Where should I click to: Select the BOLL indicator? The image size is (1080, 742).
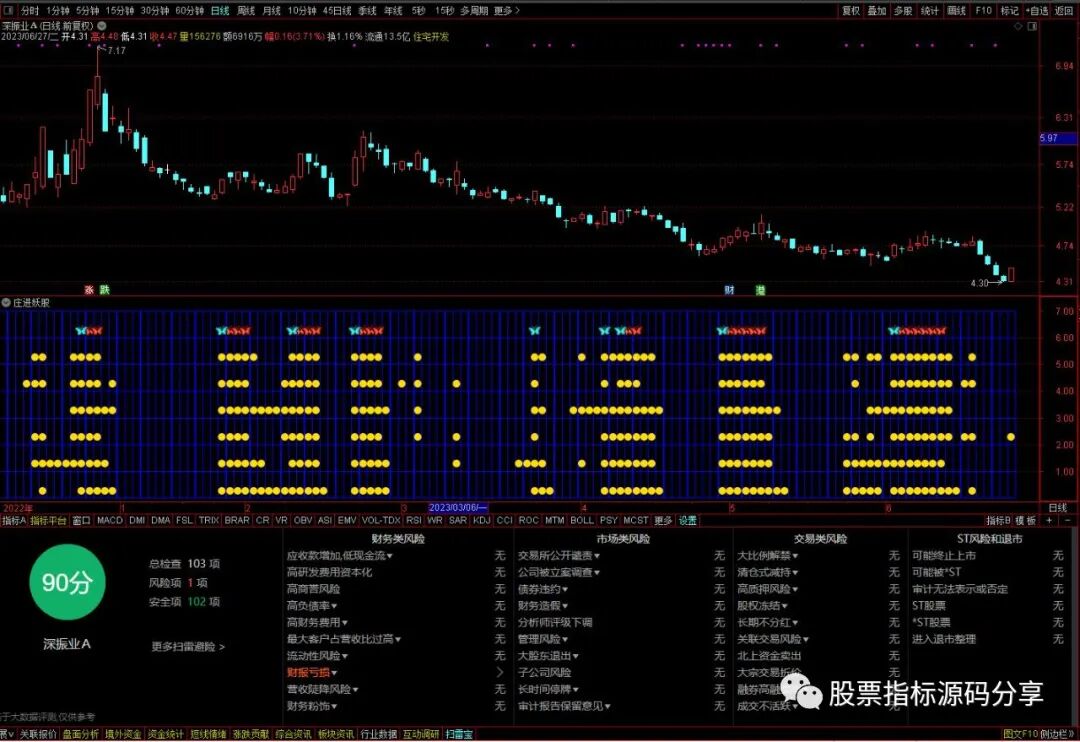point(582,521)
